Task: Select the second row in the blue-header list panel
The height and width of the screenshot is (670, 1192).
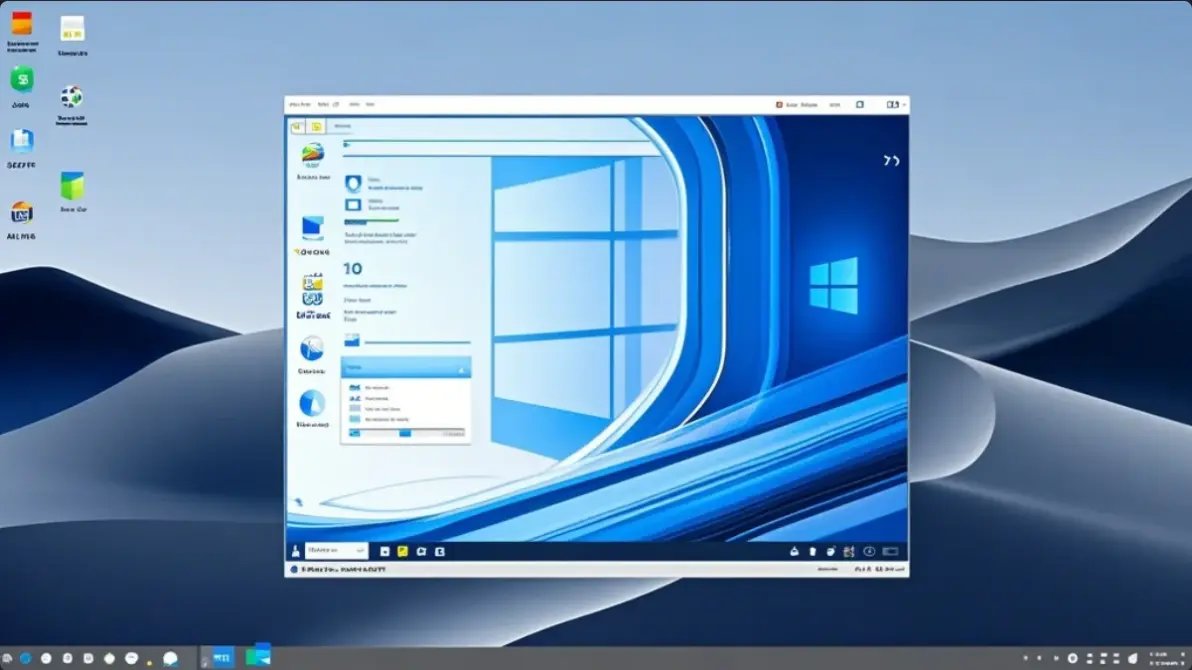Action: 405,399
